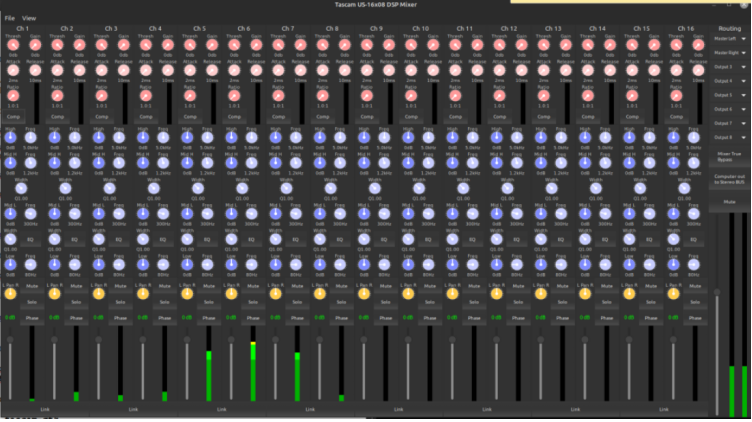Image resolution: width=752 pixels, height=422 pixels.
Task: Open the Master Left routing dropdown
Action: [729, 39]
